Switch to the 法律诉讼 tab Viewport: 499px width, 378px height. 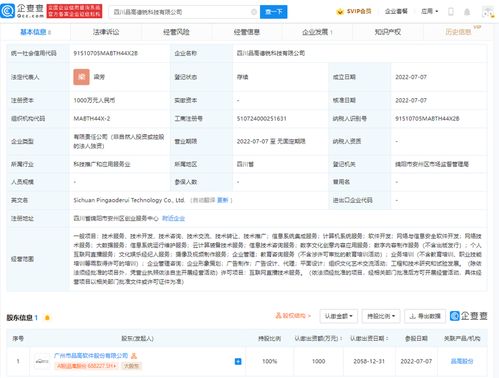(106, 32)
